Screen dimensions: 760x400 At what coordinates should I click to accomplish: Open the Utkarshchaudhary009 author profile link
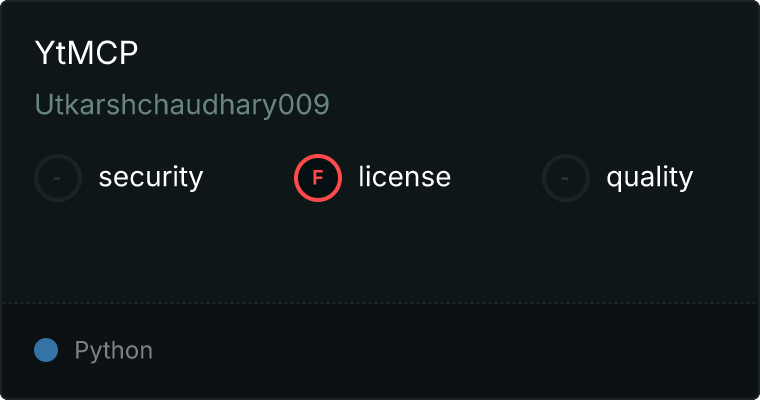click(182, 104)
